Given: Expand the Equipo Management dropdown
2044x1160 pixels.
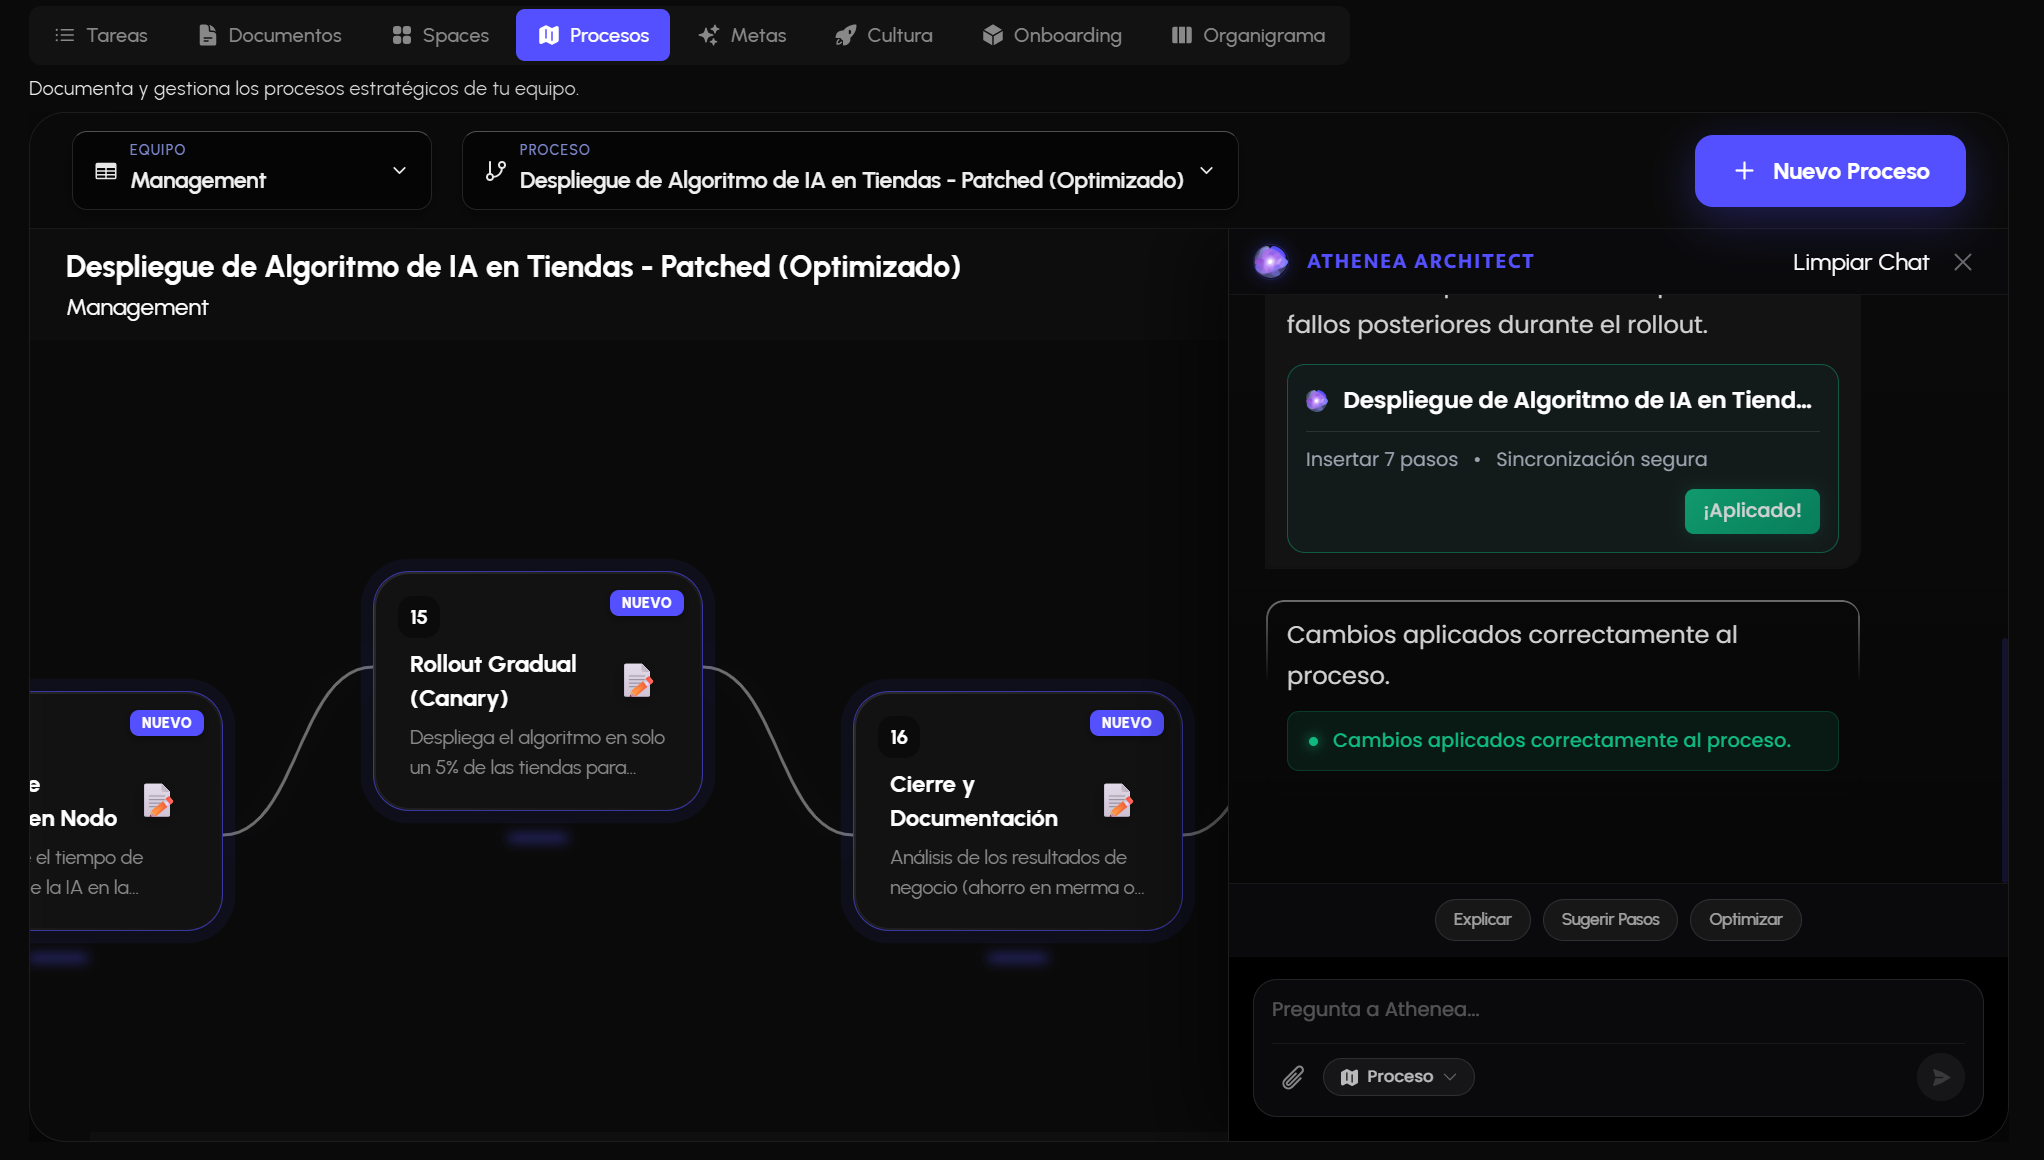Looking at the screenshot, I should 399,171.
